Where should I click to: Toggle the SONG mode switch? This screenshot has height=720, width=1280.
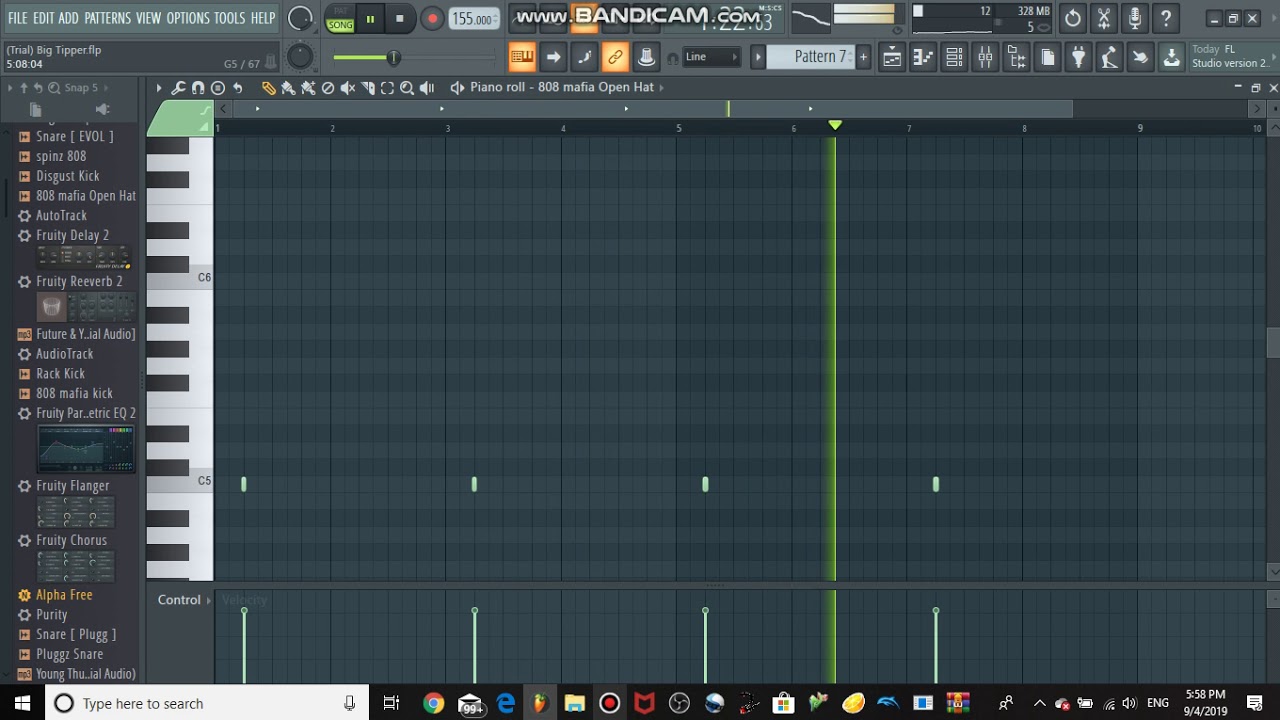click(340, 25)
